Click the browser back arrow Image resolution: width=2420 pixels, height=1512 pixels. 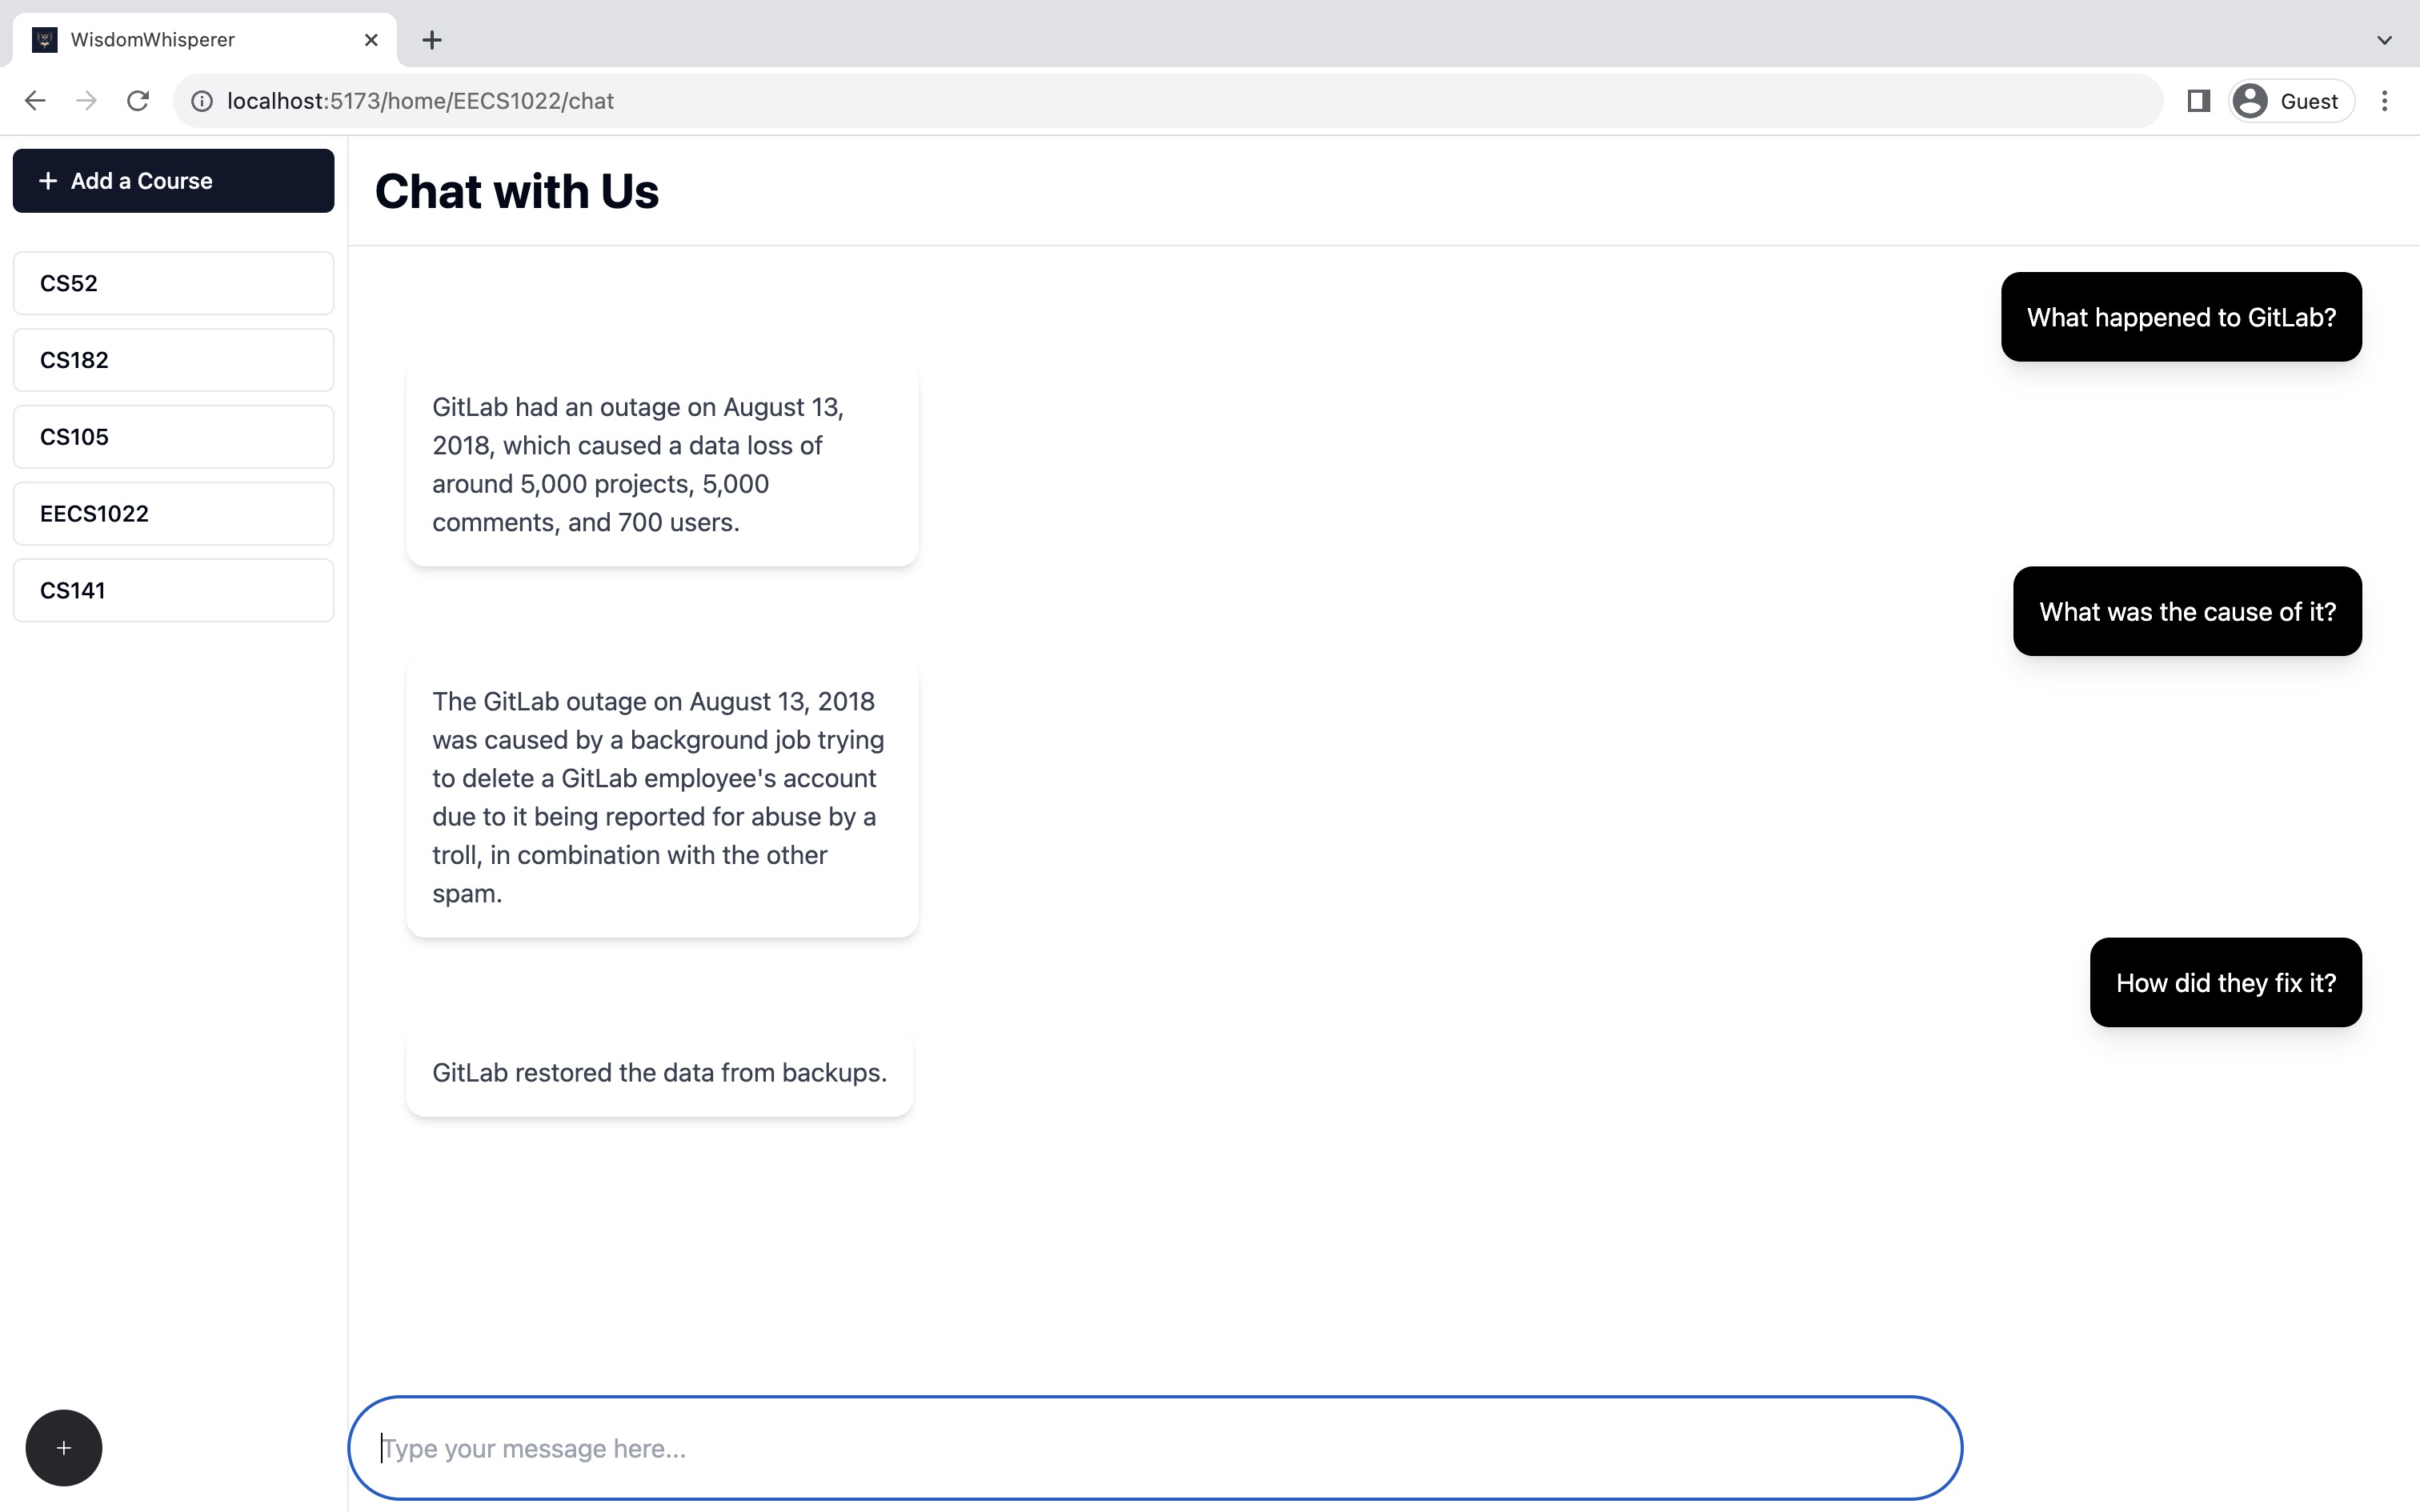(x=35, y=101)
